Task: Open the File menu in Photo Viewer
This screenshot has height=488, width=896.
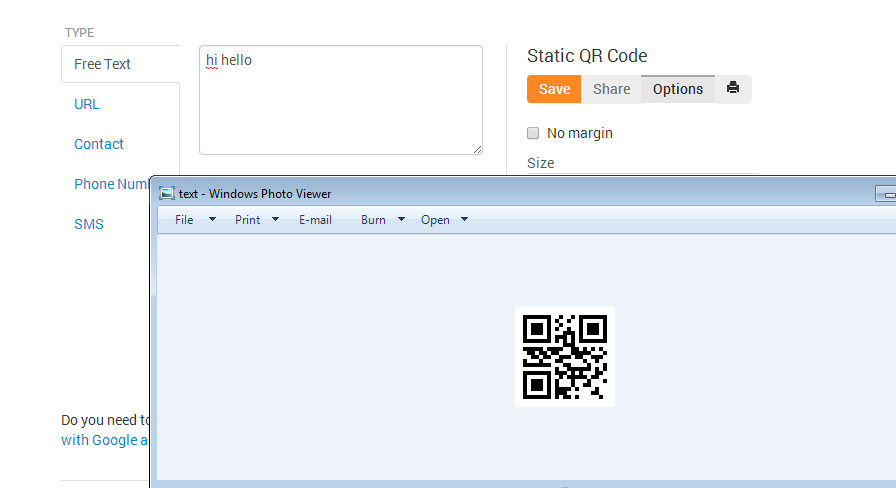Action: 184,220
